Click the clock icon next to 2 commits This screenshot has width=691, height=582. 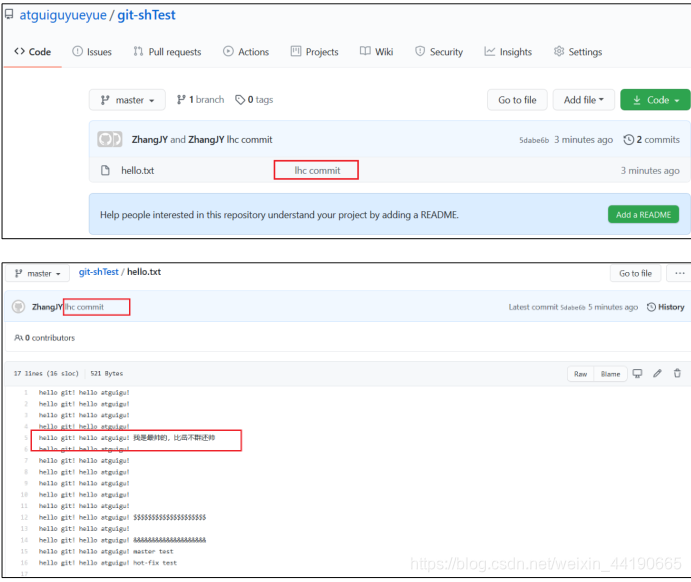628,140
